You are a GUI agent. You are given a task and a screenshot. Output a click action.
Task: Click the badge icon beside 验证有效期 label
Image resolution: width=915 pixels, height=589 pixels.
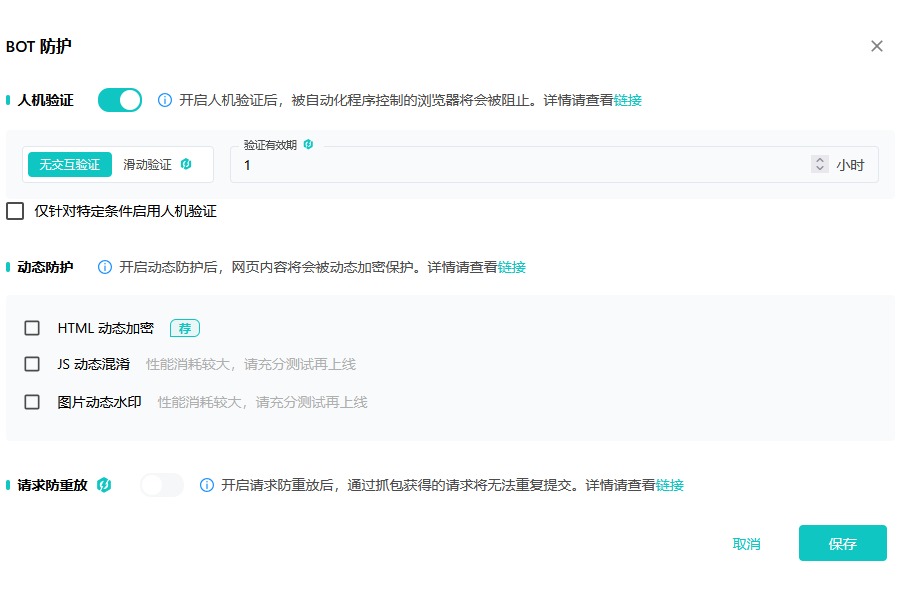click(309, 144)
